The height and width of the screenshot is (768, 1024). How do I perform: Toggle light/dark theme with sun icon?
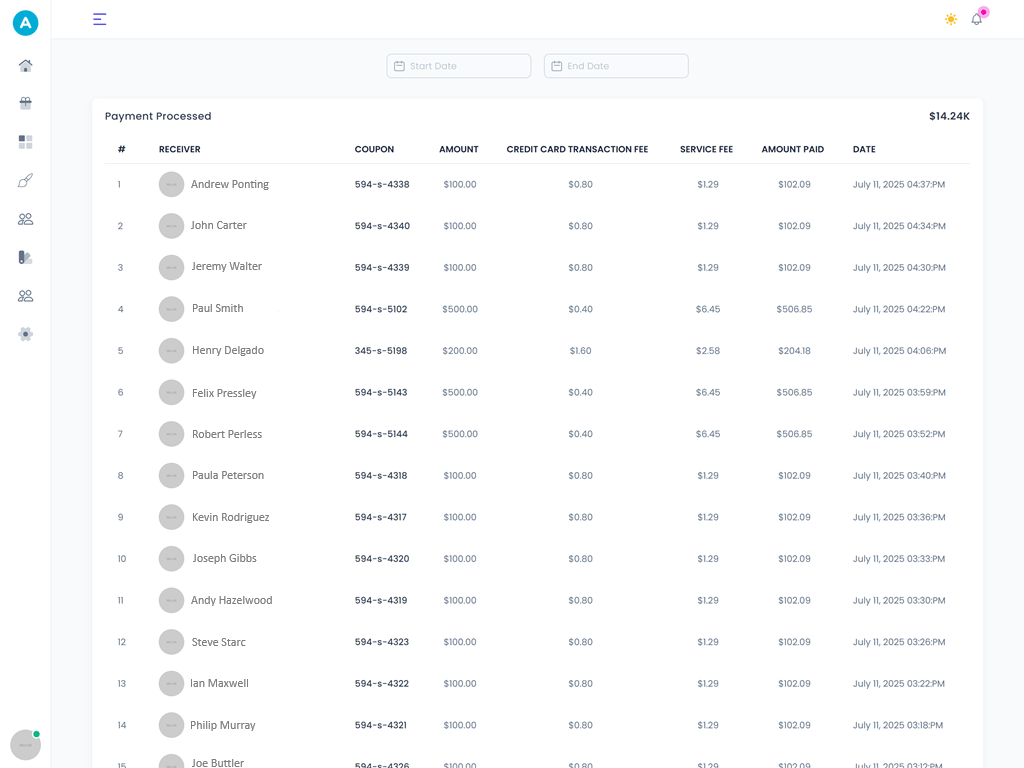coord(950,19)
